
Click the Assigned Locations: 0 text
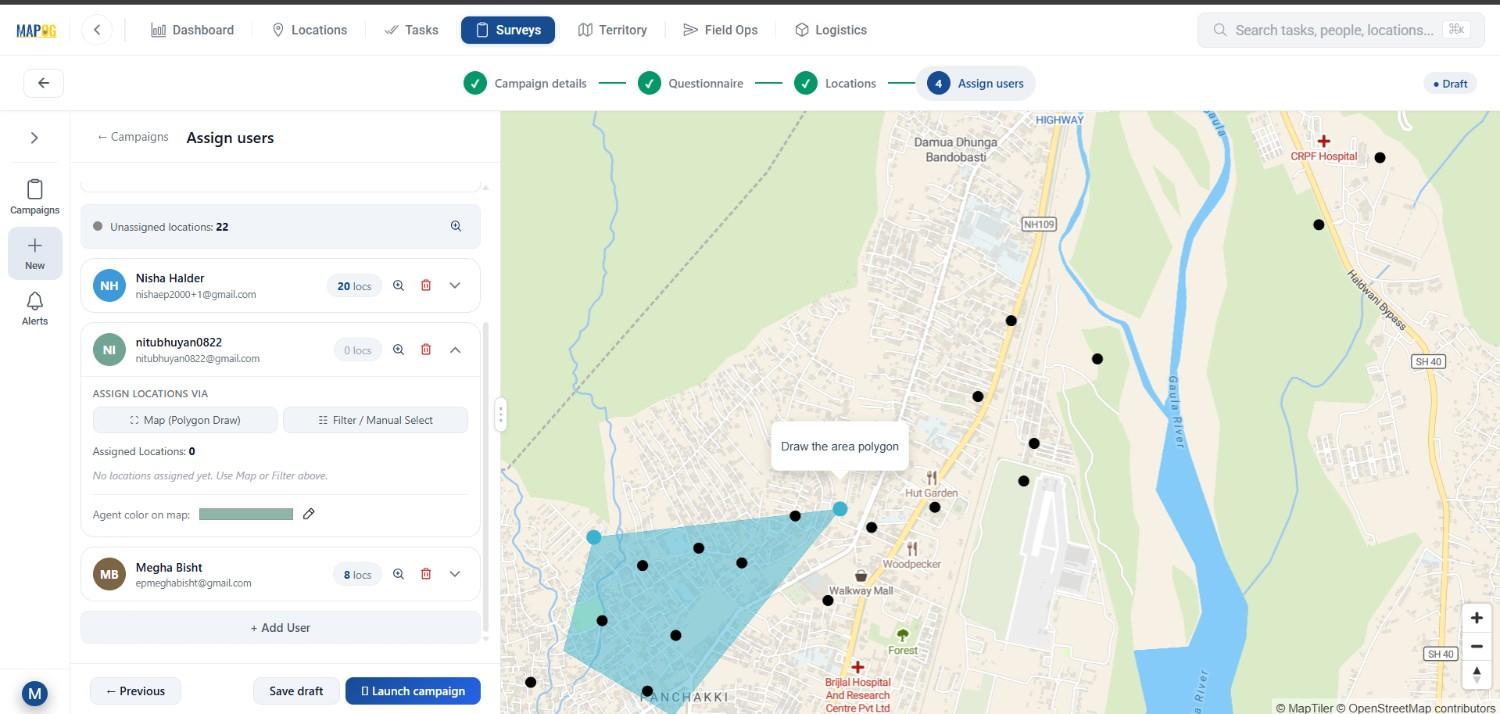pyautogui.click(x=144, y=451)
